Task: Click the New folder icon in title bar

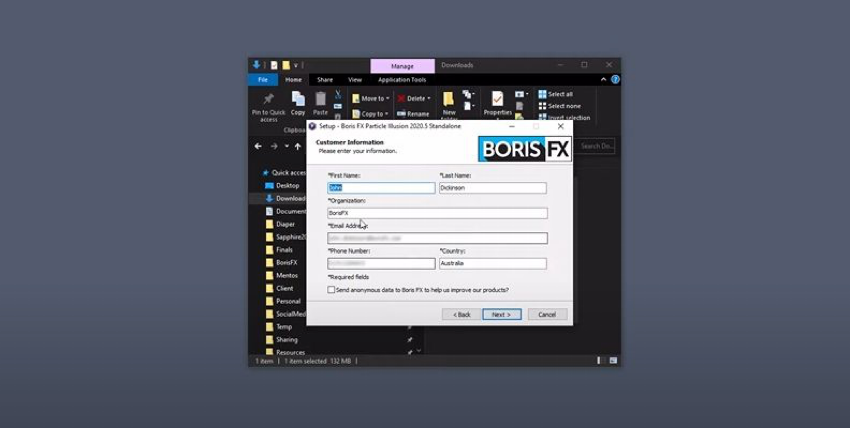Action: (286, 66)
